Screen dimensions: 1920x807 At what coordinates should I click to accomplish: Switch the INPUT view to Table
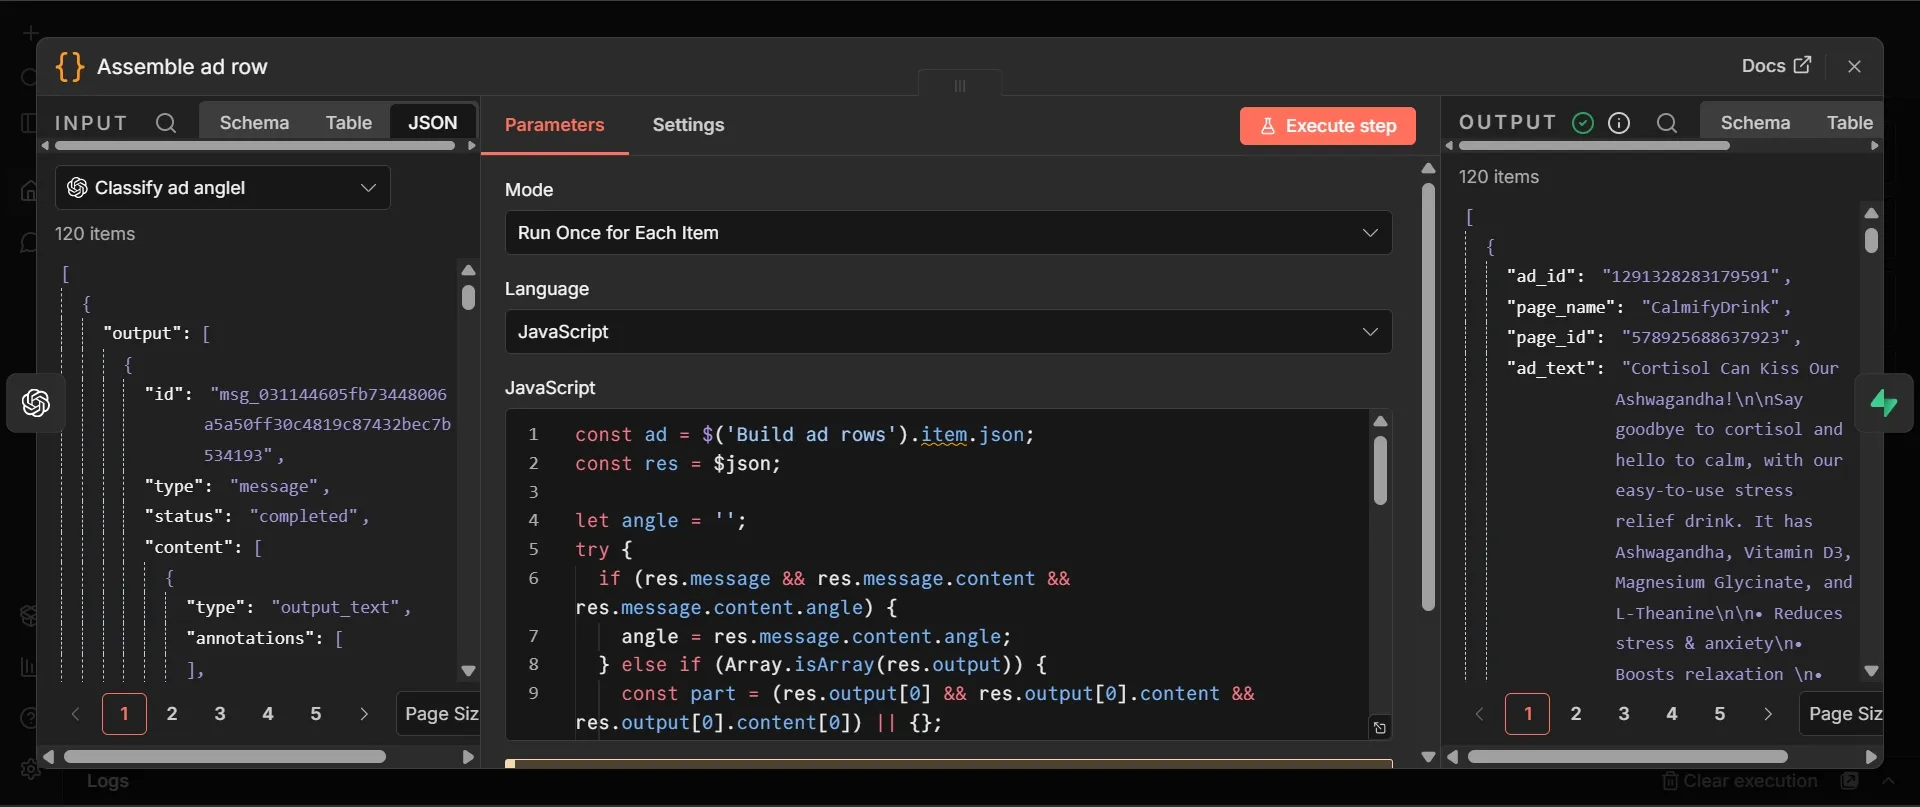[x=348, y=123]
